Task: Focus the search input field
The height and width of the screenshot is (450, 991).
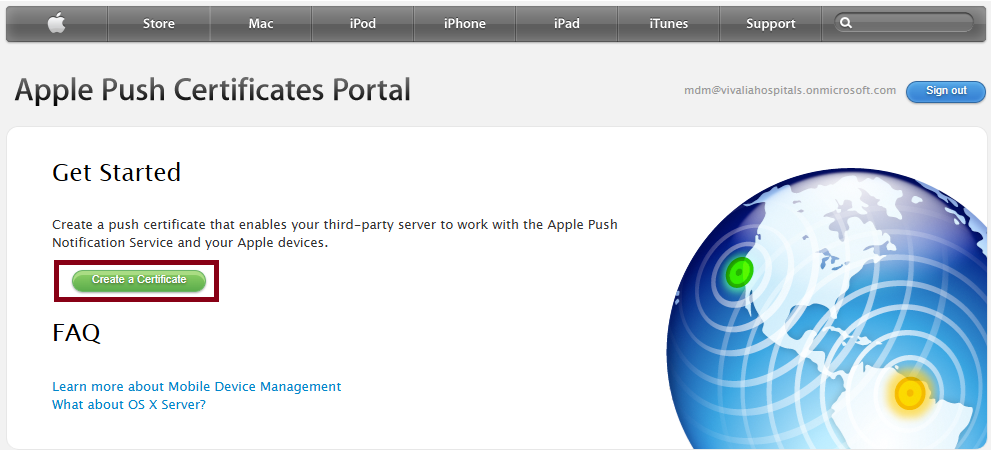Action: click(904, 23)
